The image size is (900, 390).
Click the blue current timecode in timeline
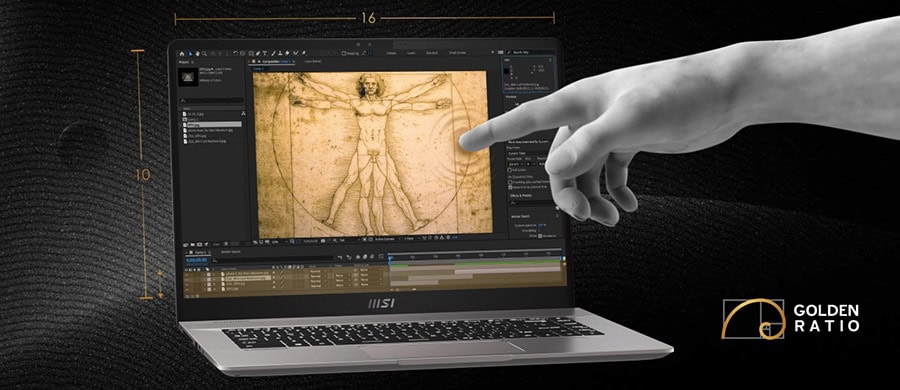click(x=197, y=260)
